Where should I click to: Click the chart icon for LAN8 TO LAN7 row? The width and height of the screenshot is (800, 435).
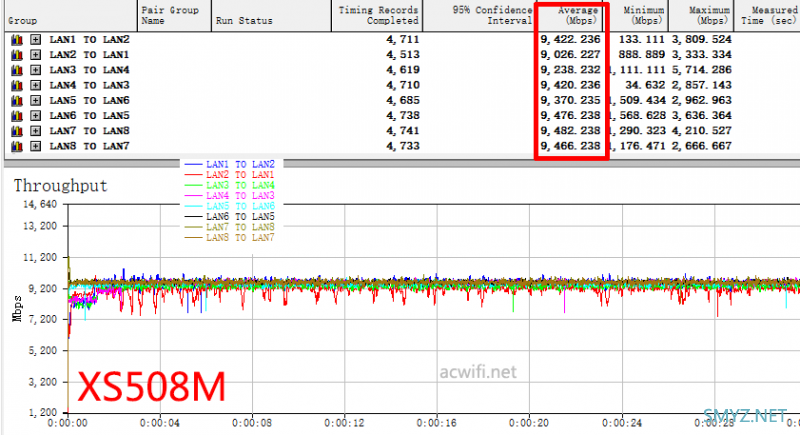coord(17,147)
